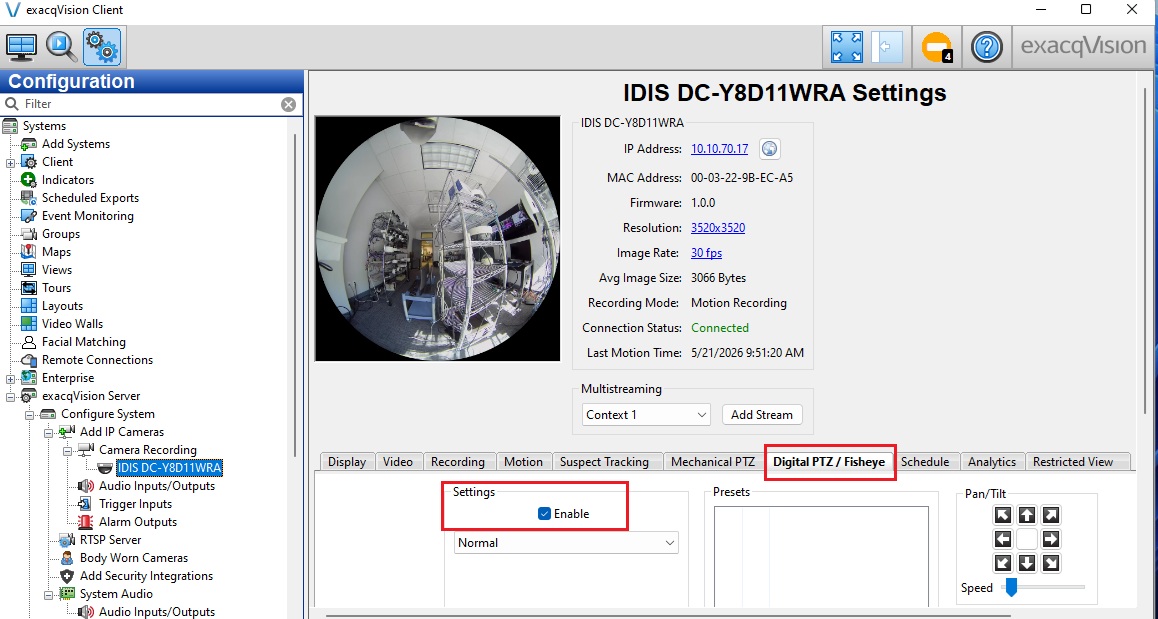Switch to the Schedule tab

click(925, 462)
